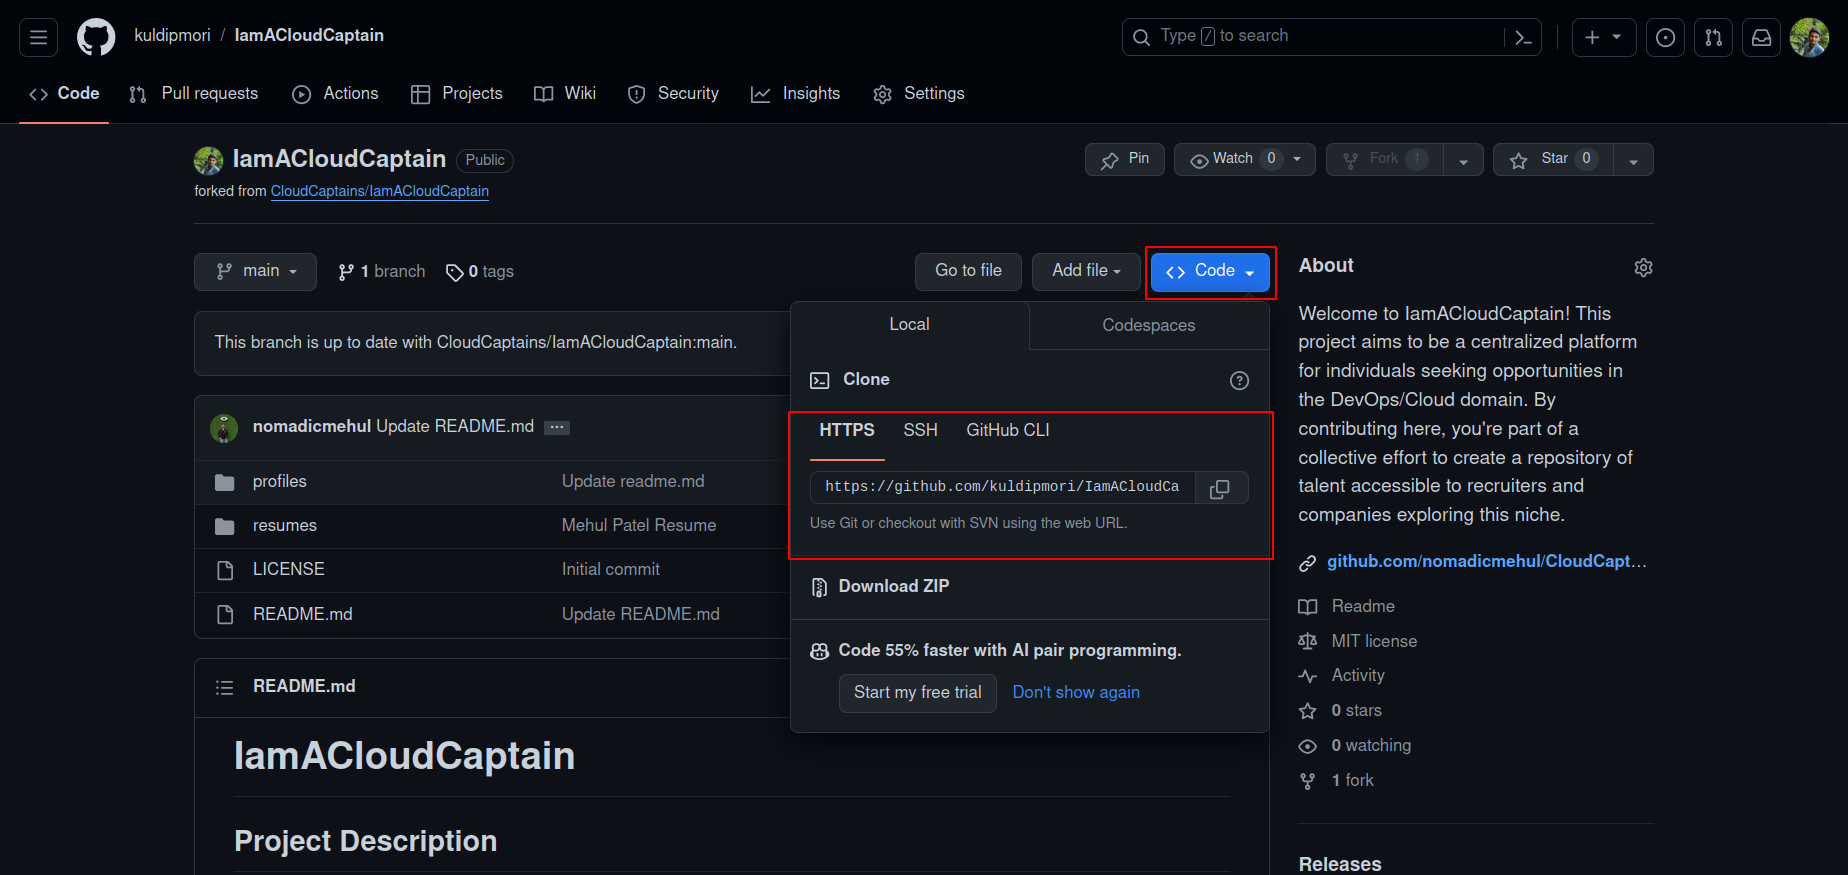Open the Insights tab
Viewport: 1848px width, 875px height.
click(796, 94)
